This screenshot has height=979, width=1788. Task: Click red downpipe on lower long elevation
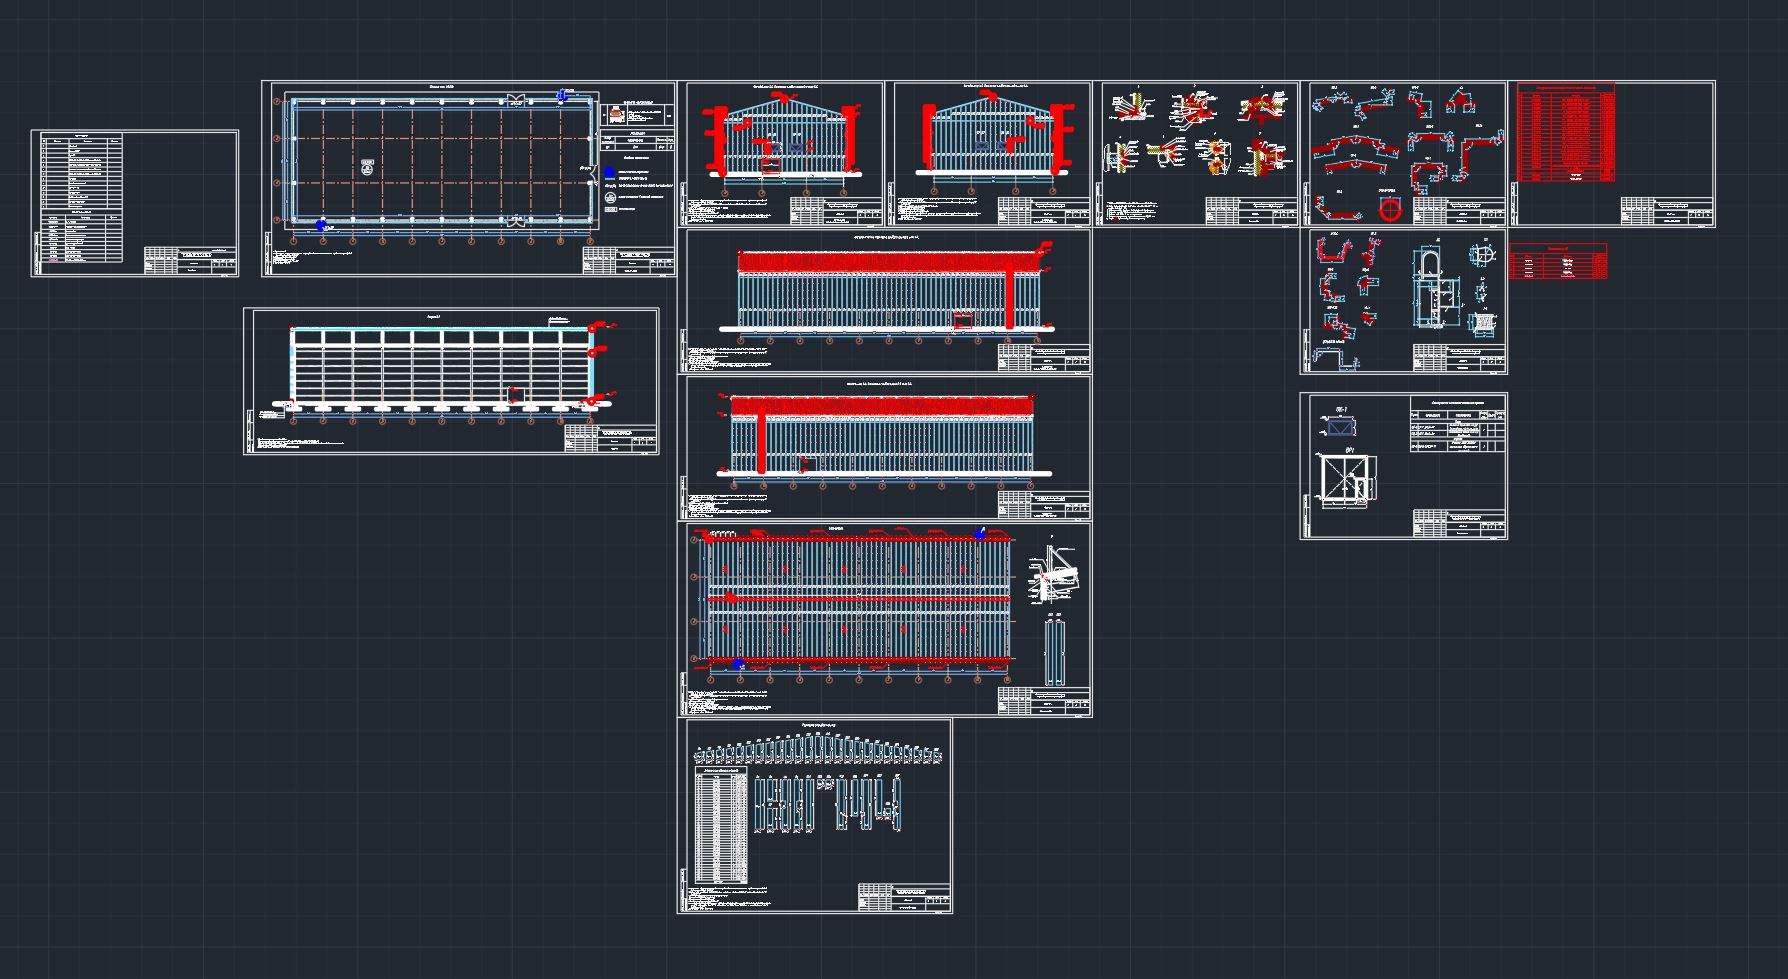762,443
